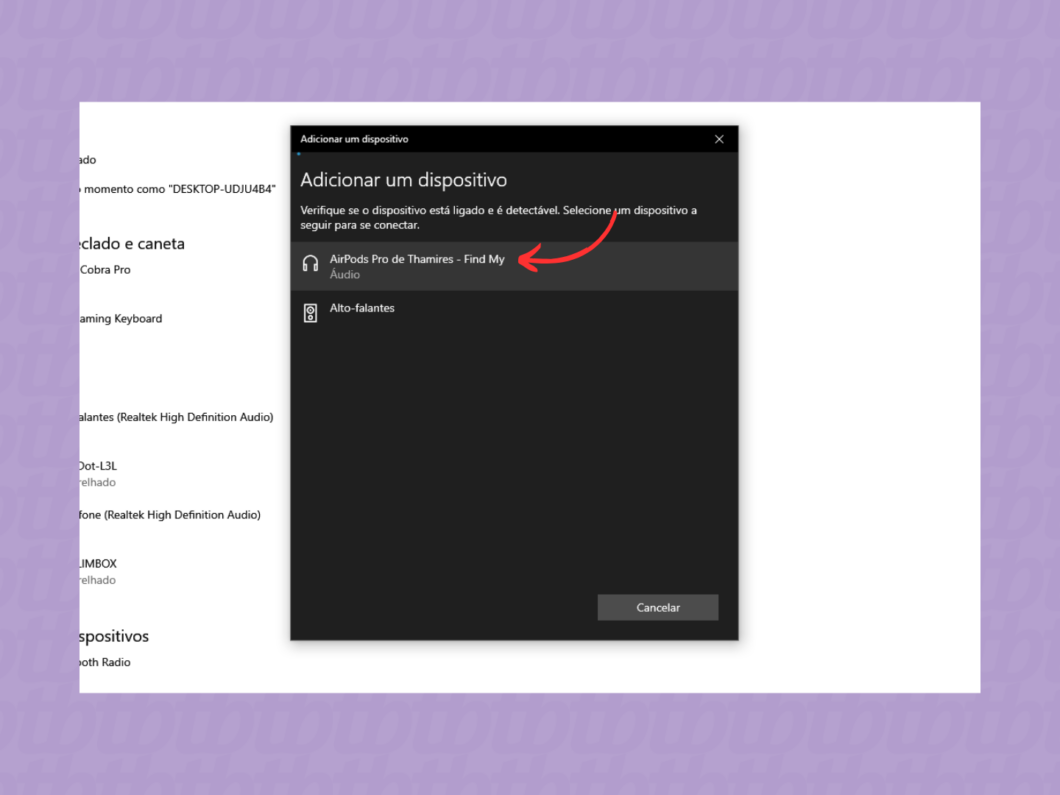Select the Cobra Pro device entry
The height and width of the screenshot is (795, 1060).
tap(105, 270)
